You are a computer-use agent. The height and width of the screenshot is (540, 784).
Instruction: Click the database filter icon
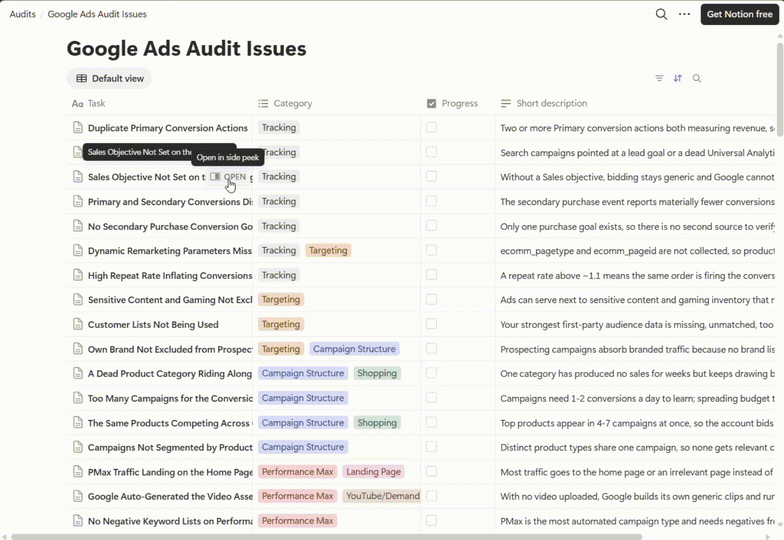point(659,78)
